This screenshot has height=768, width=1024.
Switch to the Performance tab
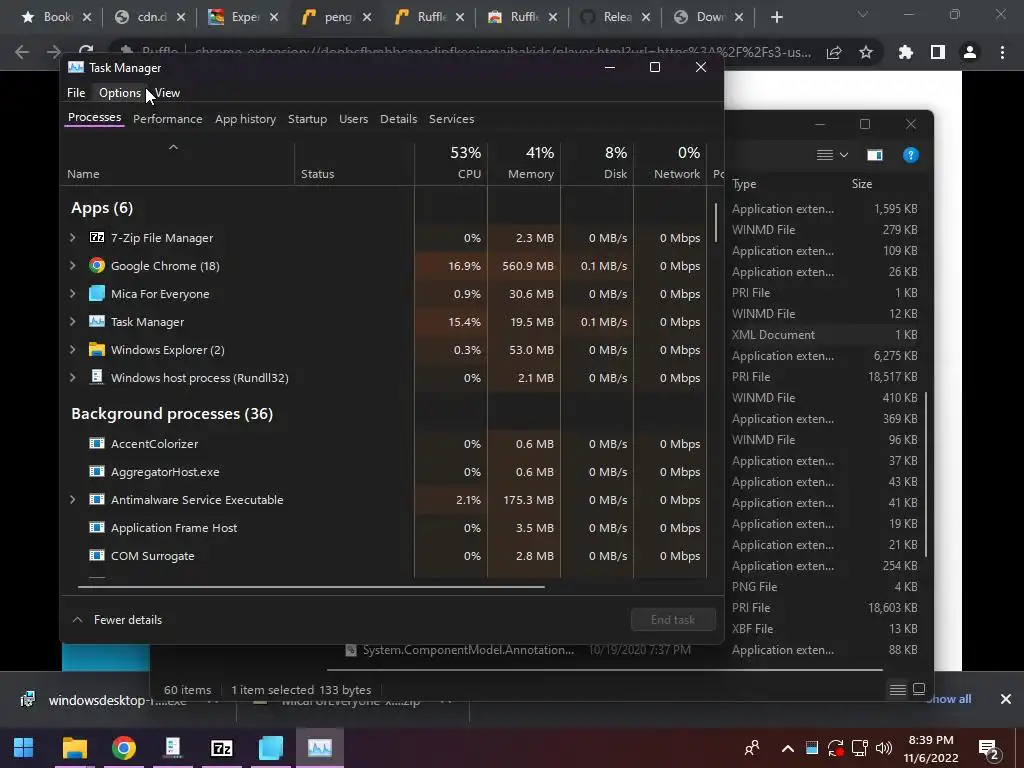[167, 119]
